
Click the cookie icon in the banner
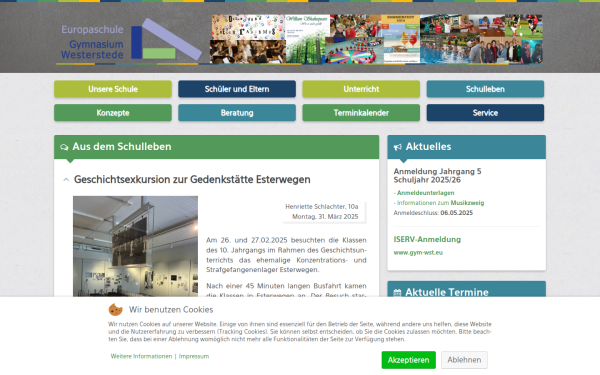116,309
